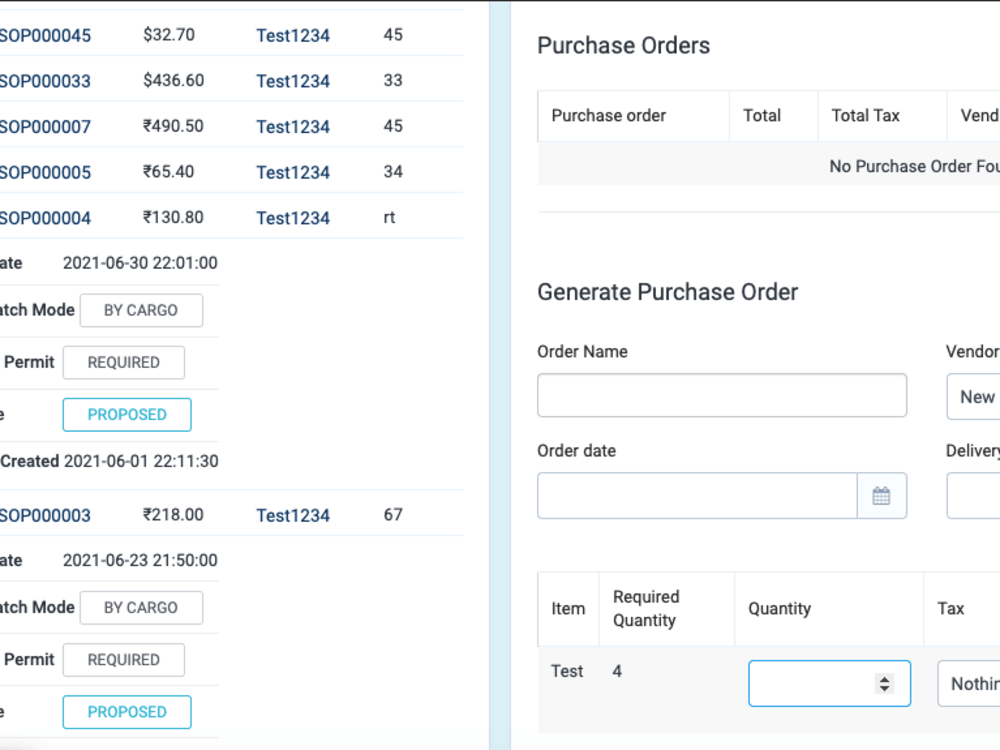Image resolution: width=1000 pixels, height=750 pixels.
Task: Open sales order SOP000004 link
Action: [x=45, y=218]
